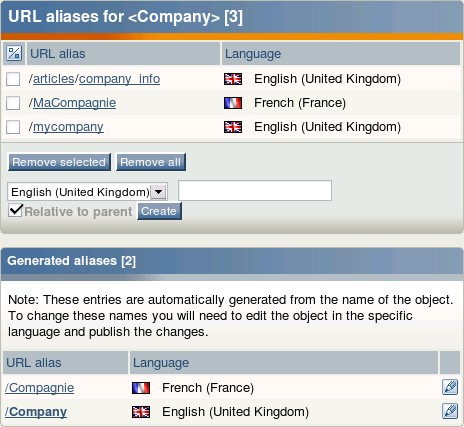Viewport: 464px width, 427px height.
Task: Click edit pencil icon for /Company alias
Action: pos(450,411)
